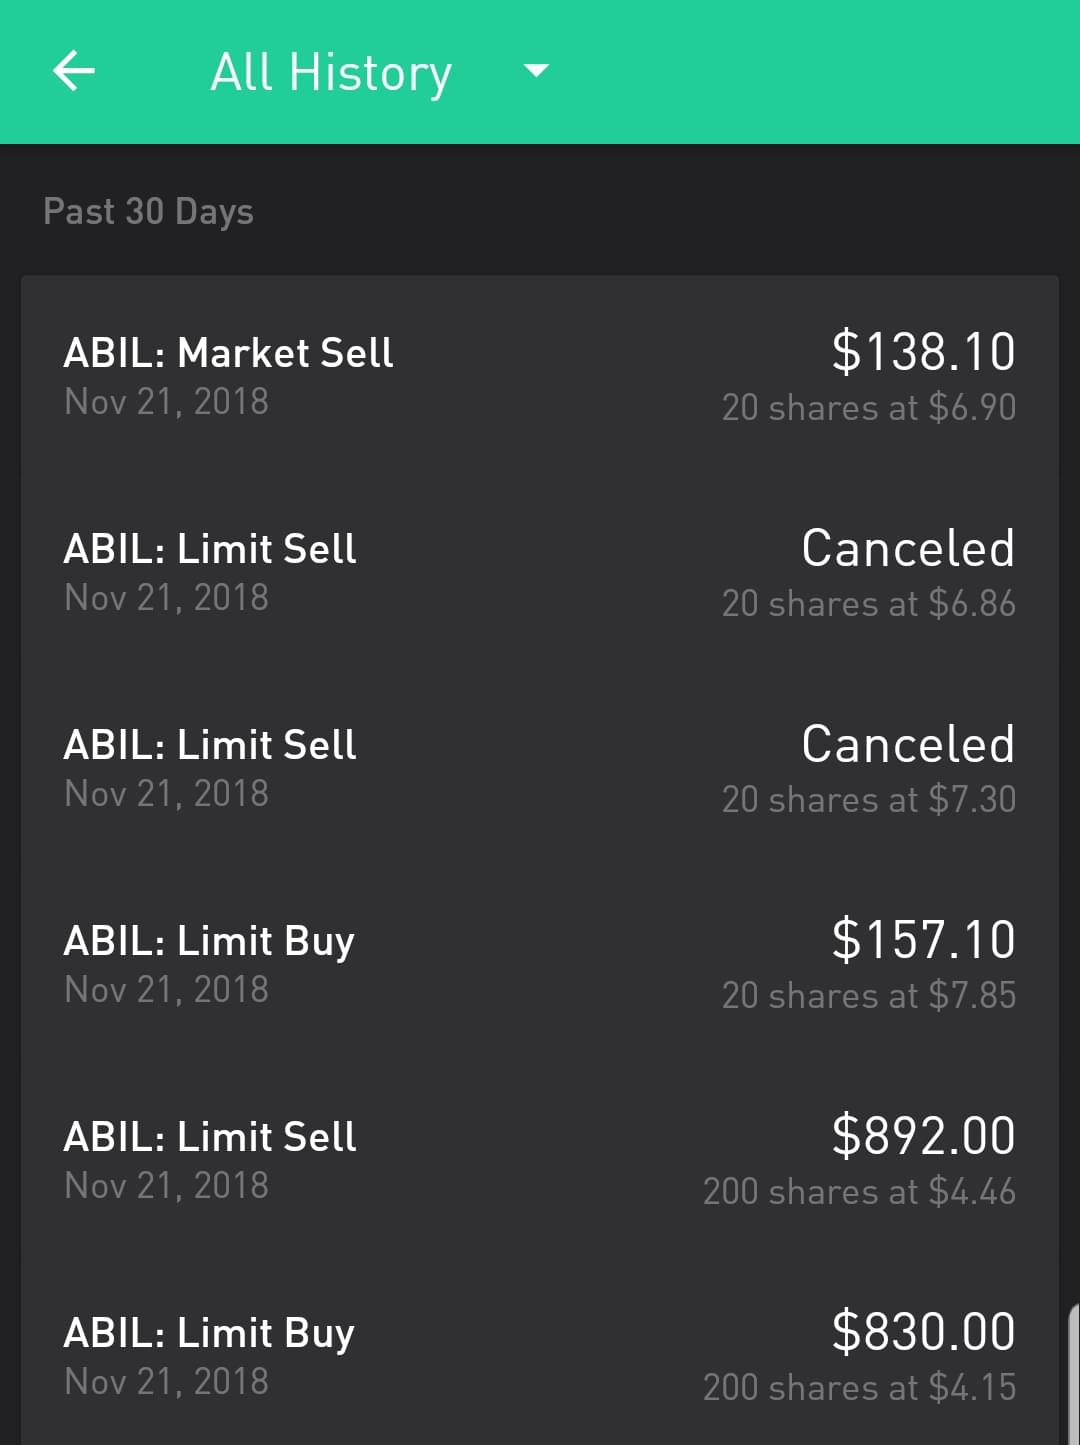Image resolution: width=1080 pixels, height=1445 pixels.
Task: Tap the second Canceled status label
Action: click(x=908, y=744)
